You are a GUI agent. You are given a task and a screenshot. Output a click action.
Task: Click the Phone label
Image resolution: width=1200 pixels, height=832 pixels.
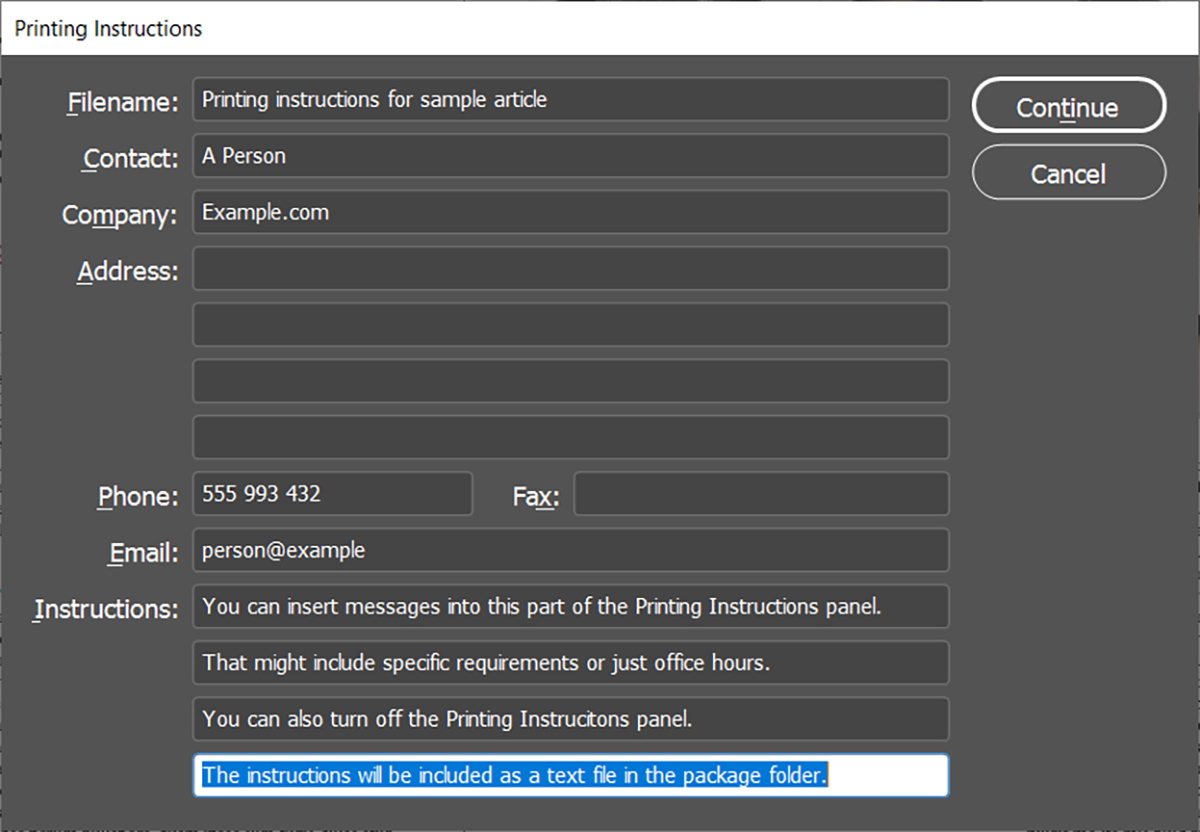click(138, 496)
